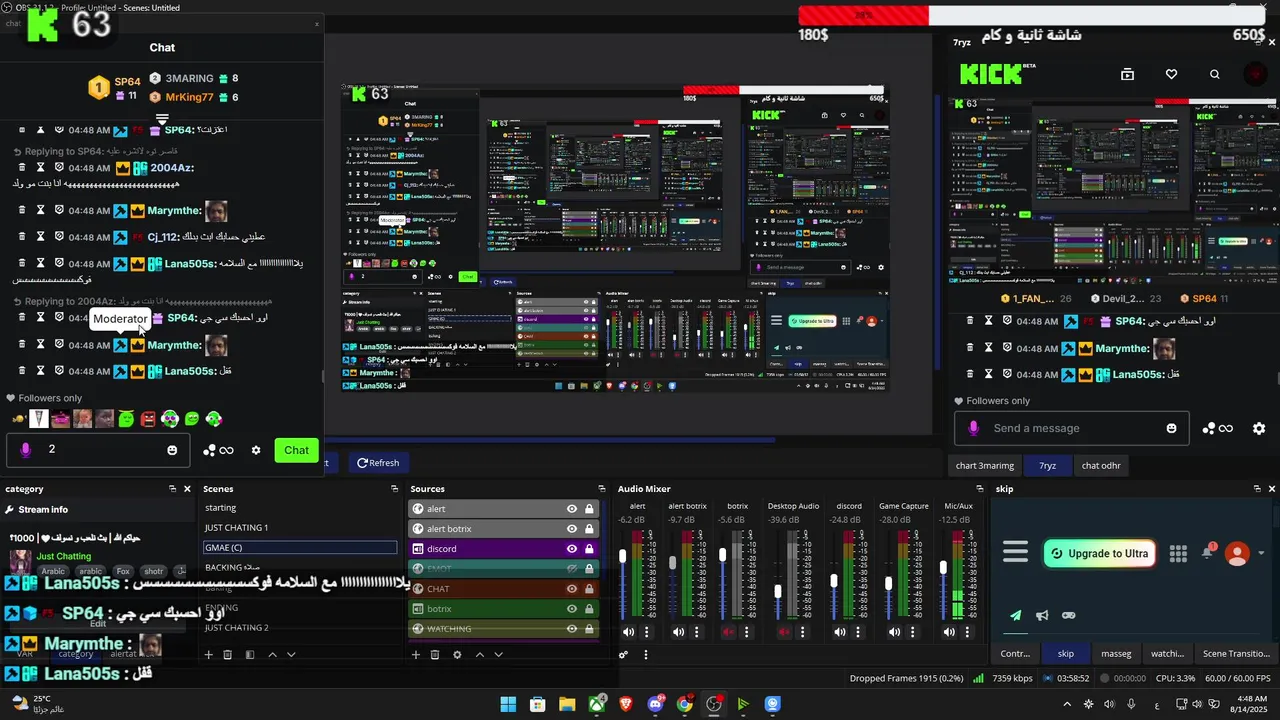Toggle visibility of discord source
Viewport: 1280px width, 720px height.
click(x=572, y=549)
